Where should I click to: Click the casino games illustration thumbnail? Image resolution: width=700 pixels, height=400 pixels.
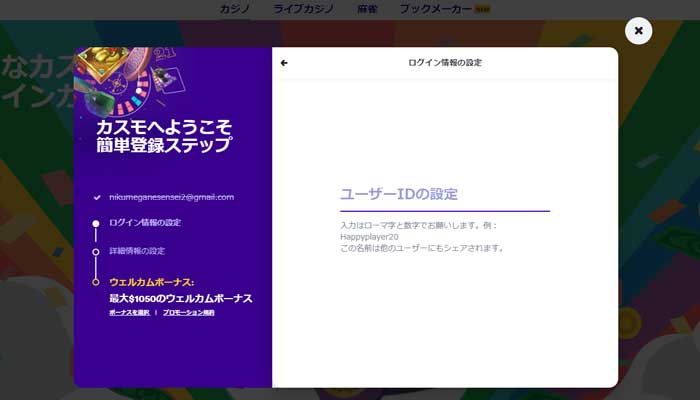pyautogui.click(x=130, y=81)
